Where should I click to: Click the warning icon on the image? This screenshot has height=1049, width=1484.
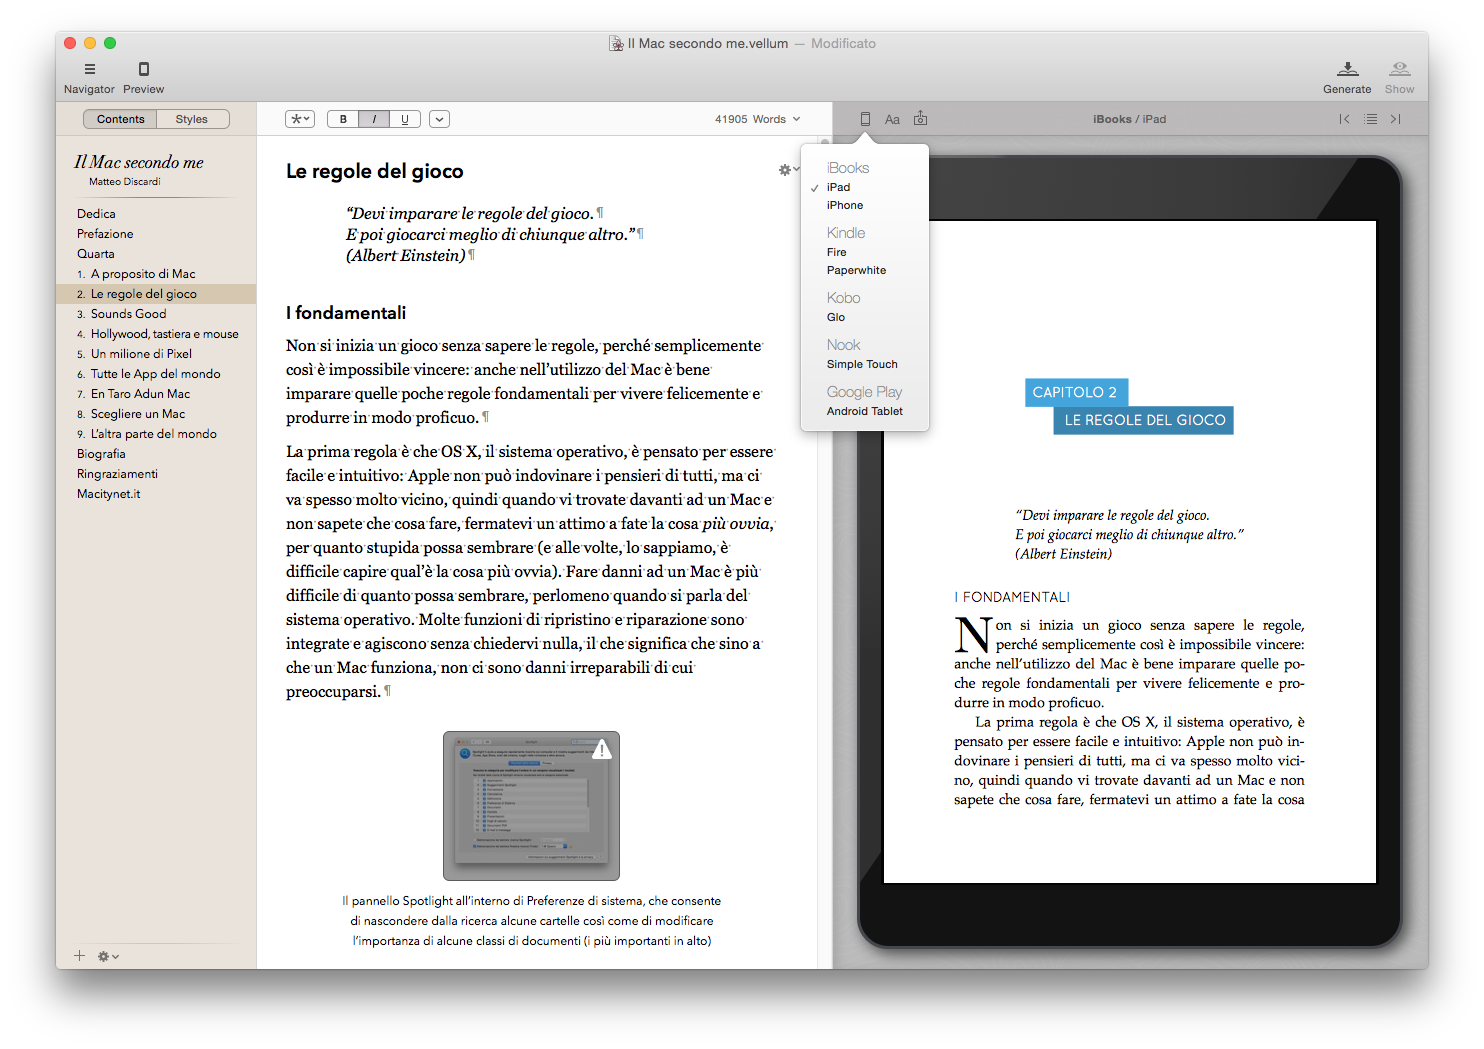click(601, 749)
